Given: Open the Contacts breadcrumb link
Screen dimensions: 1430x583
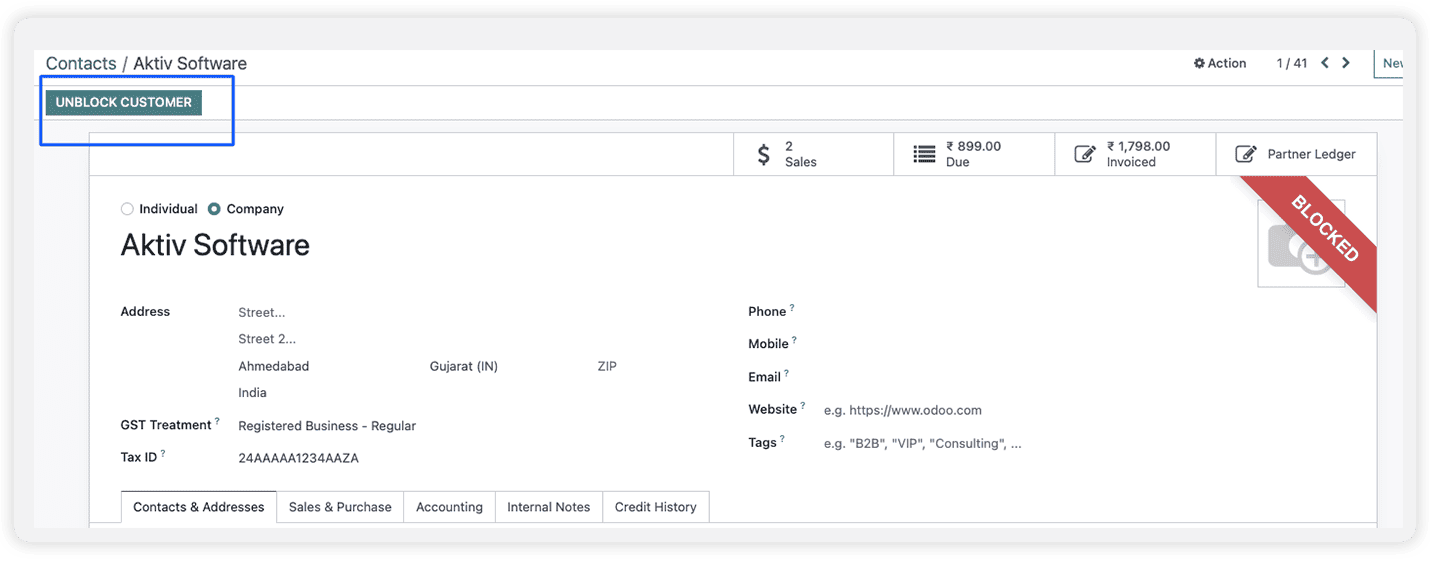Looking at the screenshot, I should 81,63.
